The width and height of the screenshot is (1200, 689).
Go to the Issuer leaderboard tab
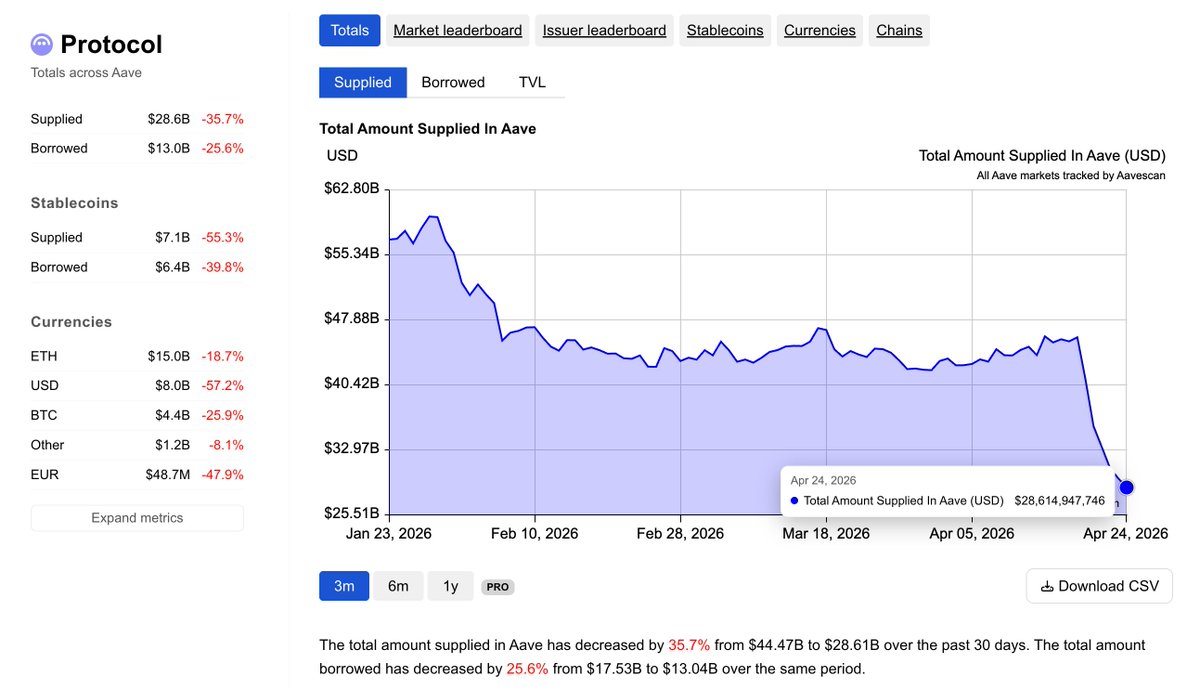pyautogui.click(x=604, y=30)
